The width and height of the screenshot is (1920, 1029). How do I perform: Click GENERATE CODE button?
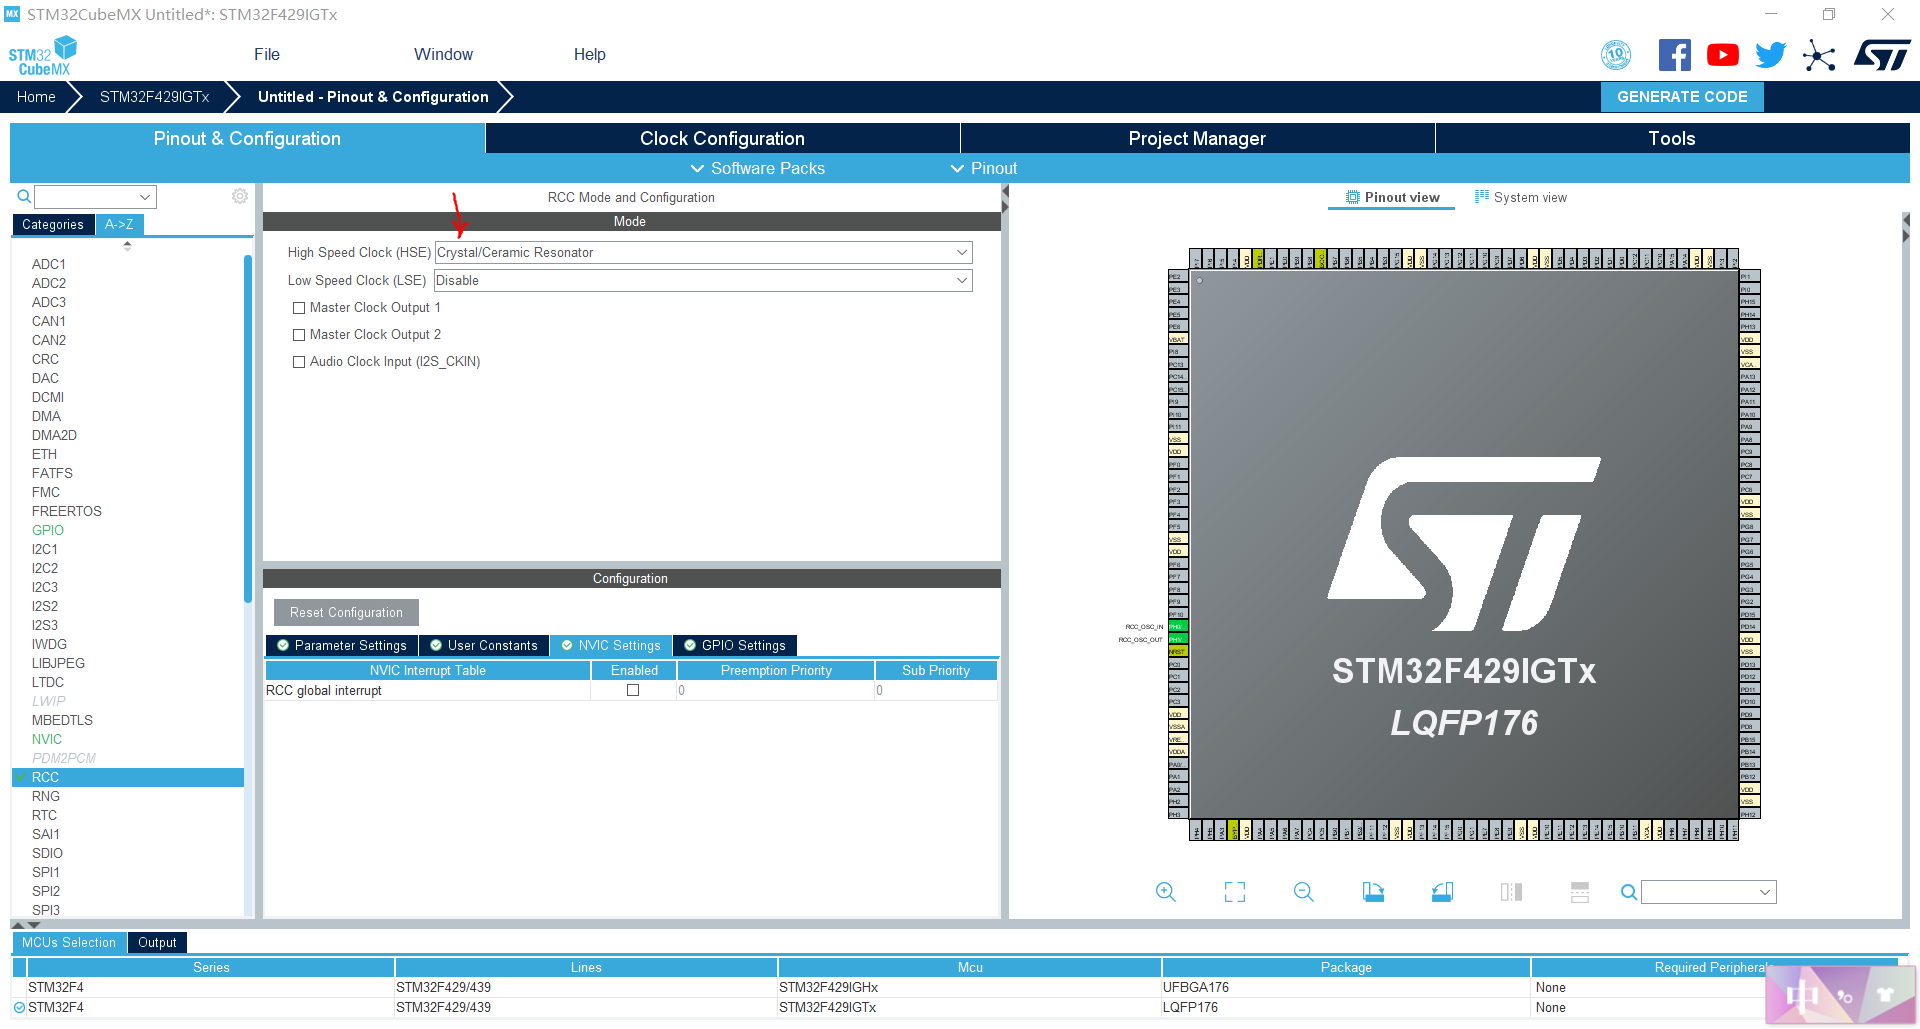[x=1682, y=97]
